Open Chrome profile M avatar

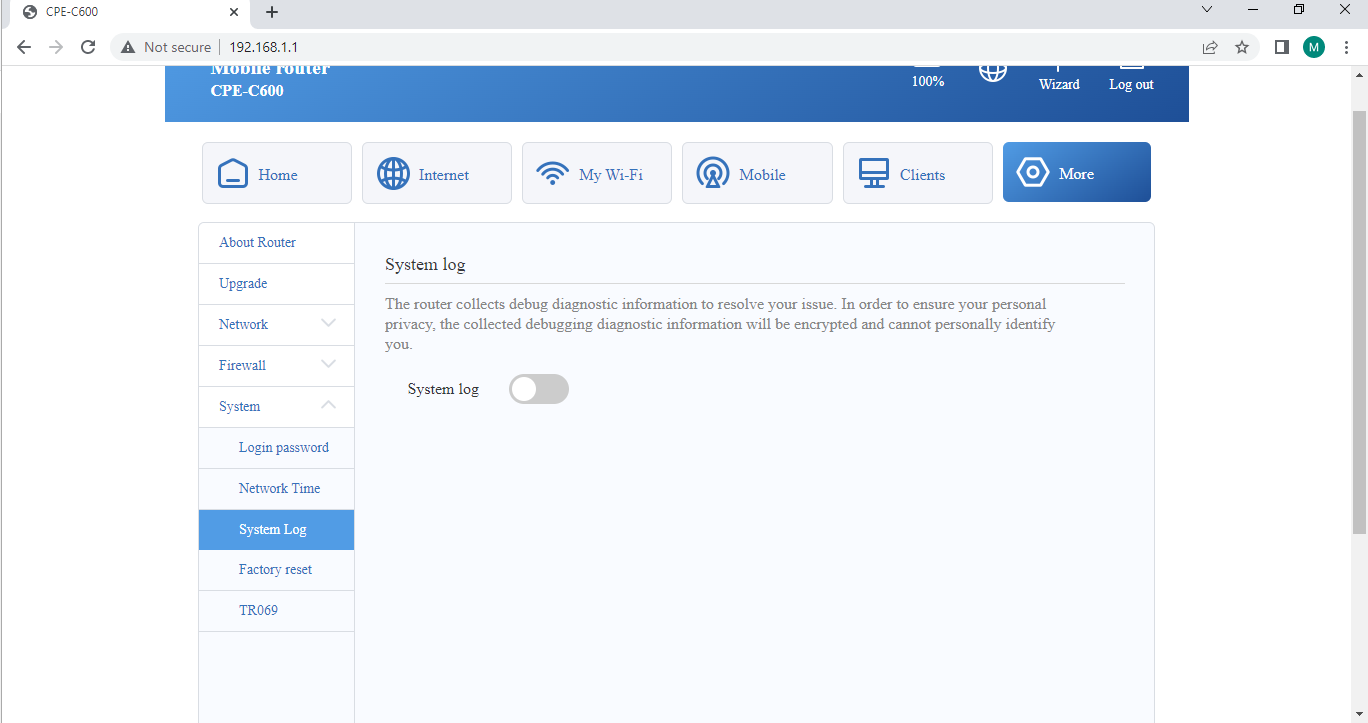pyautogui.click(x=1314, y=47)
